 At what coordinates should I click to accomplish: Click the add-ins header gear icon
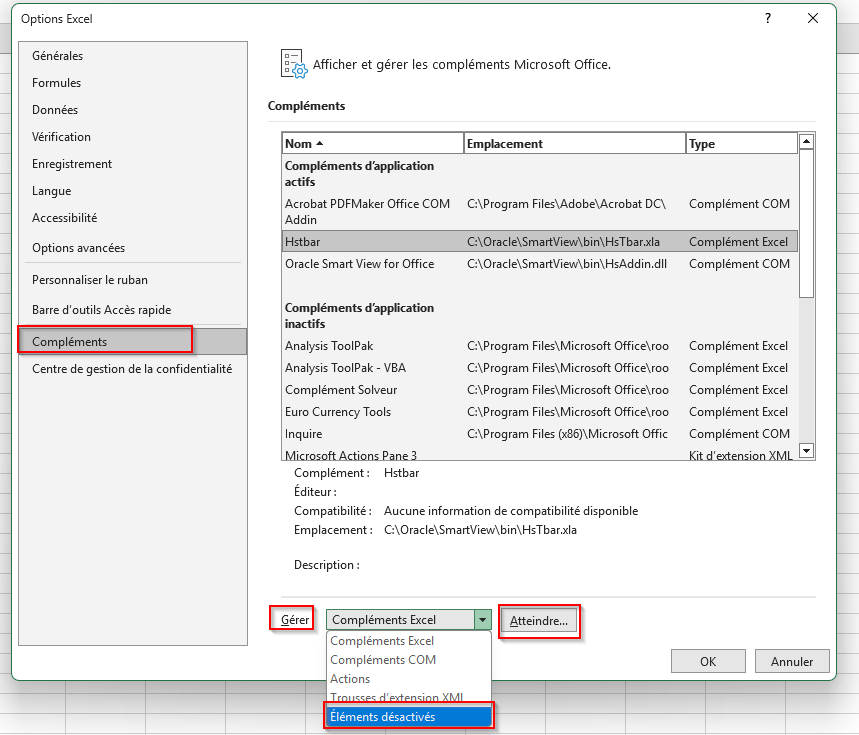coord(293,64)
